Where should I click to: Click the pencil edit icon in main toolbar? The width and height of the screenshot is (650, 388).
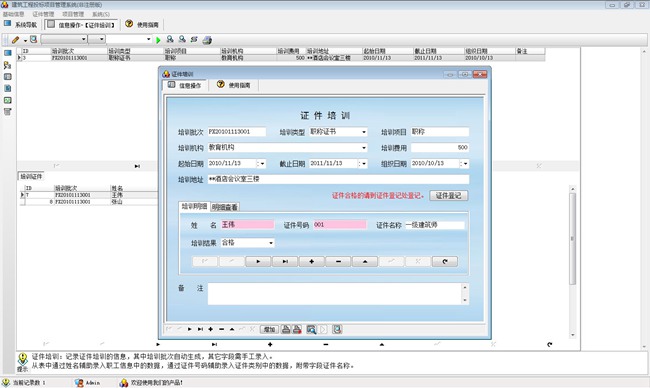click(x=15, y=40)
